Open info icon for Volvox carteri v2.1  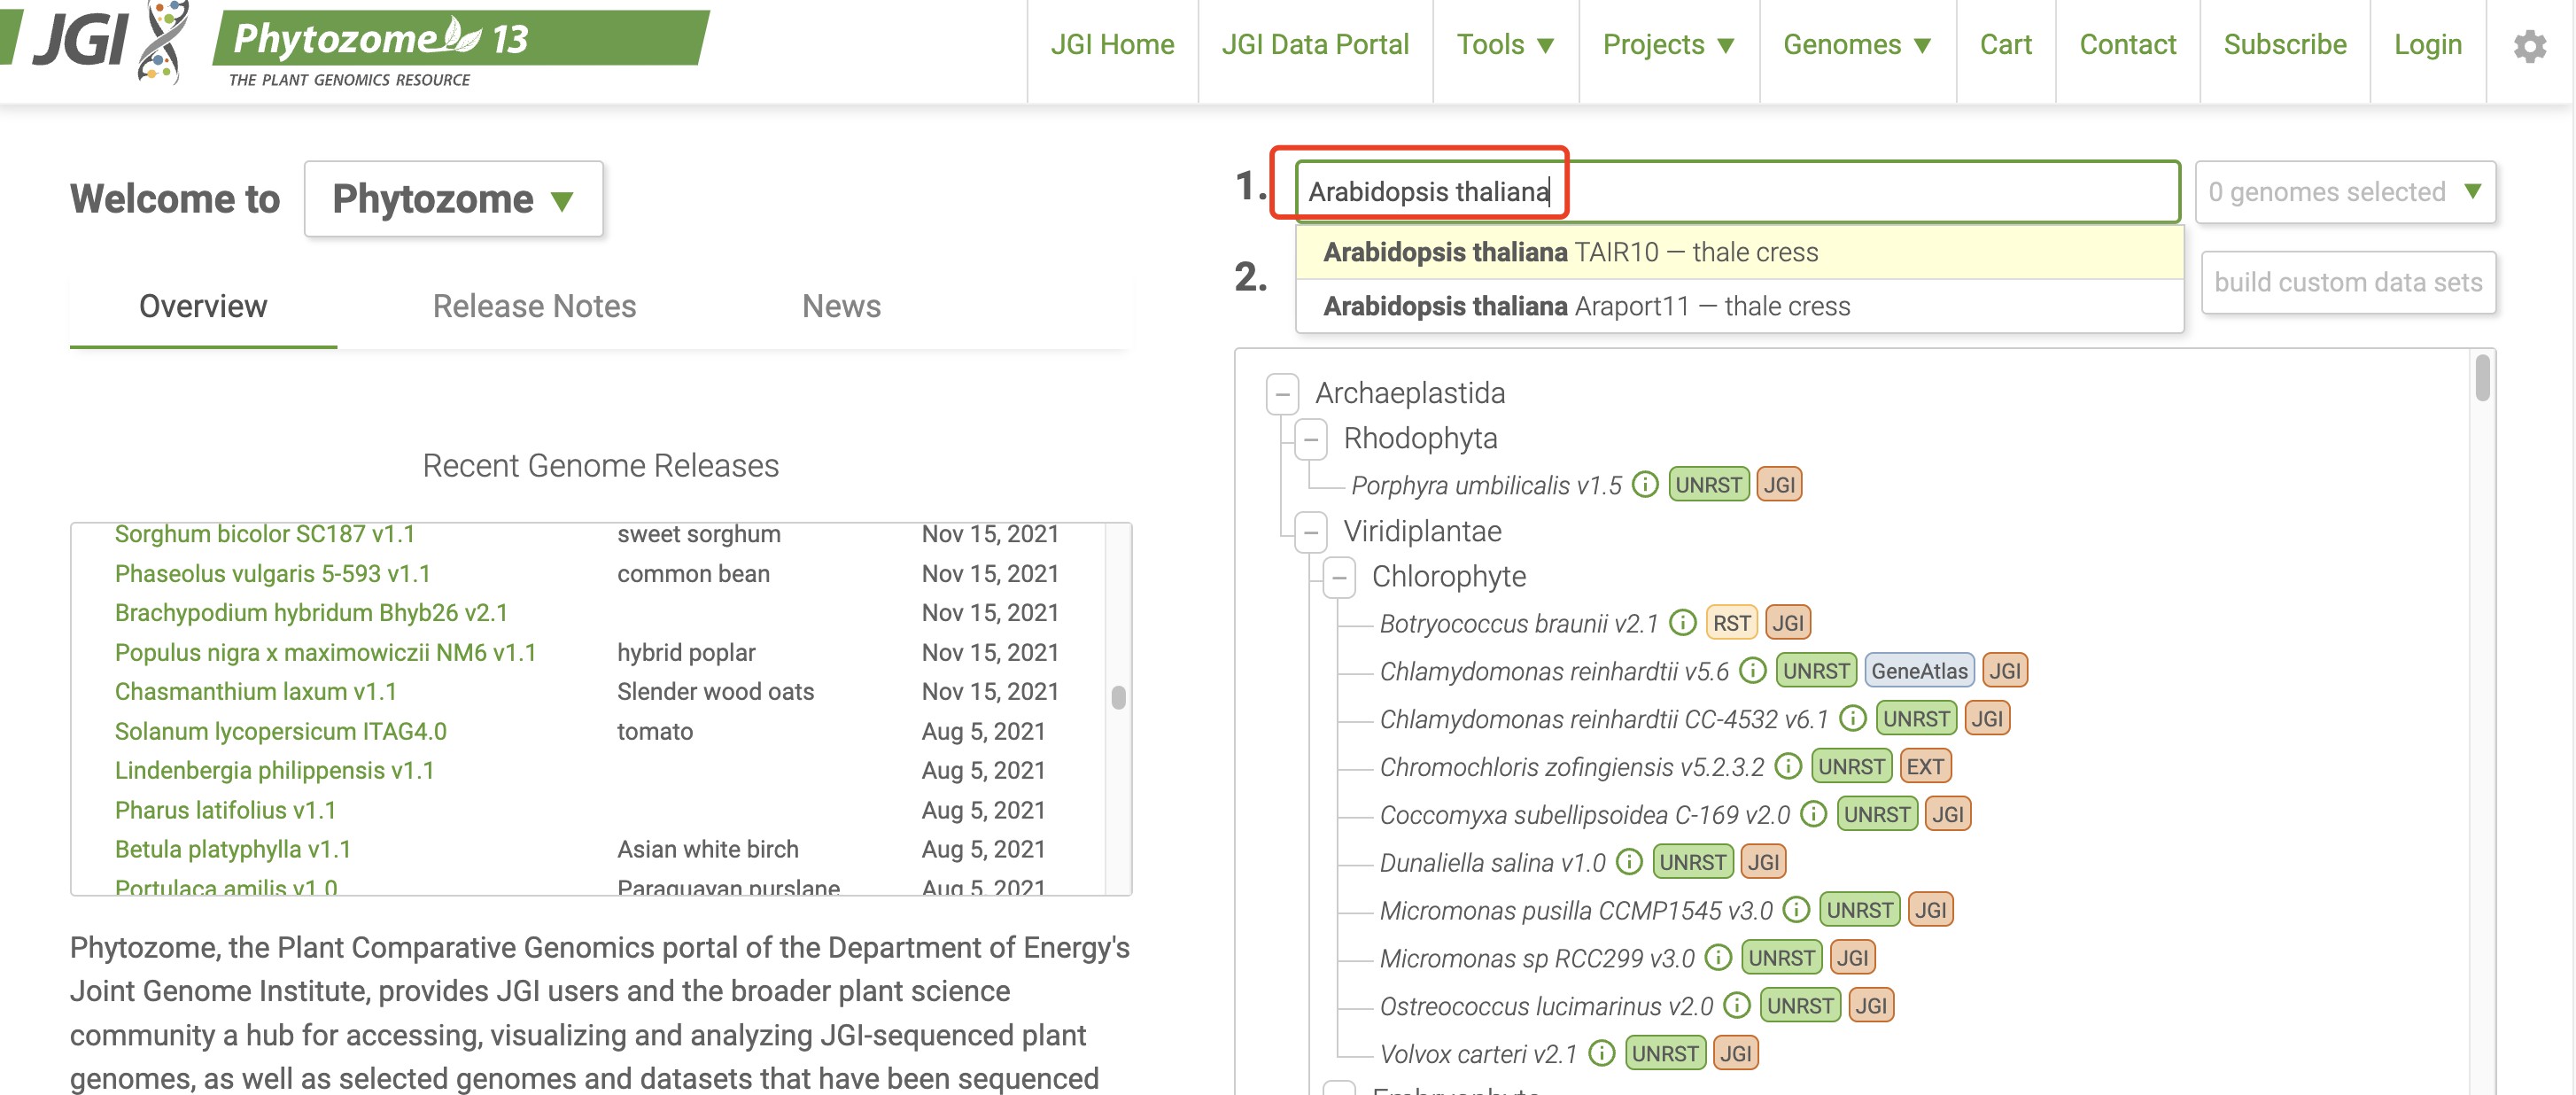coord(1601,1054)
